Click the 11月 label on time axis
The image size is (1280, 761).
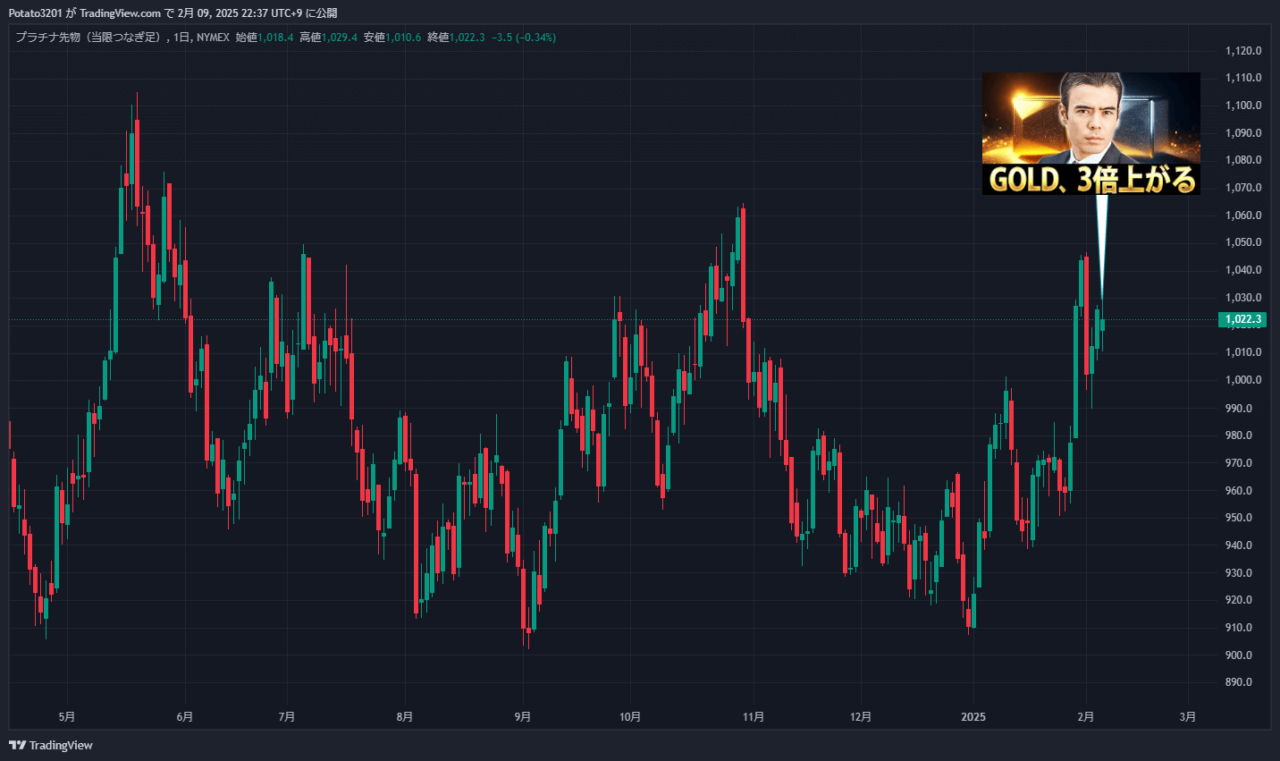[753, 717]
